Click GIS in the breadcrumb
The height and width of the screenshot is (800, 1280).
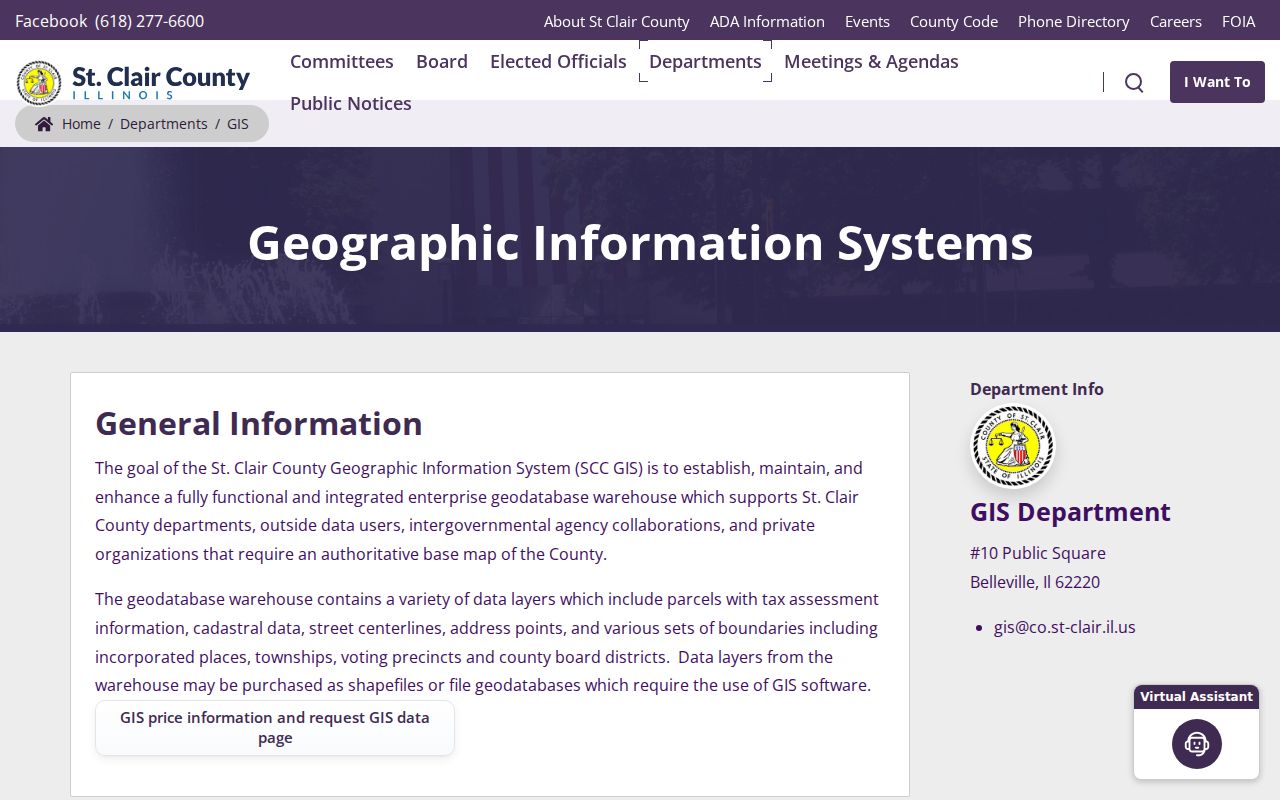click(238, 124)
